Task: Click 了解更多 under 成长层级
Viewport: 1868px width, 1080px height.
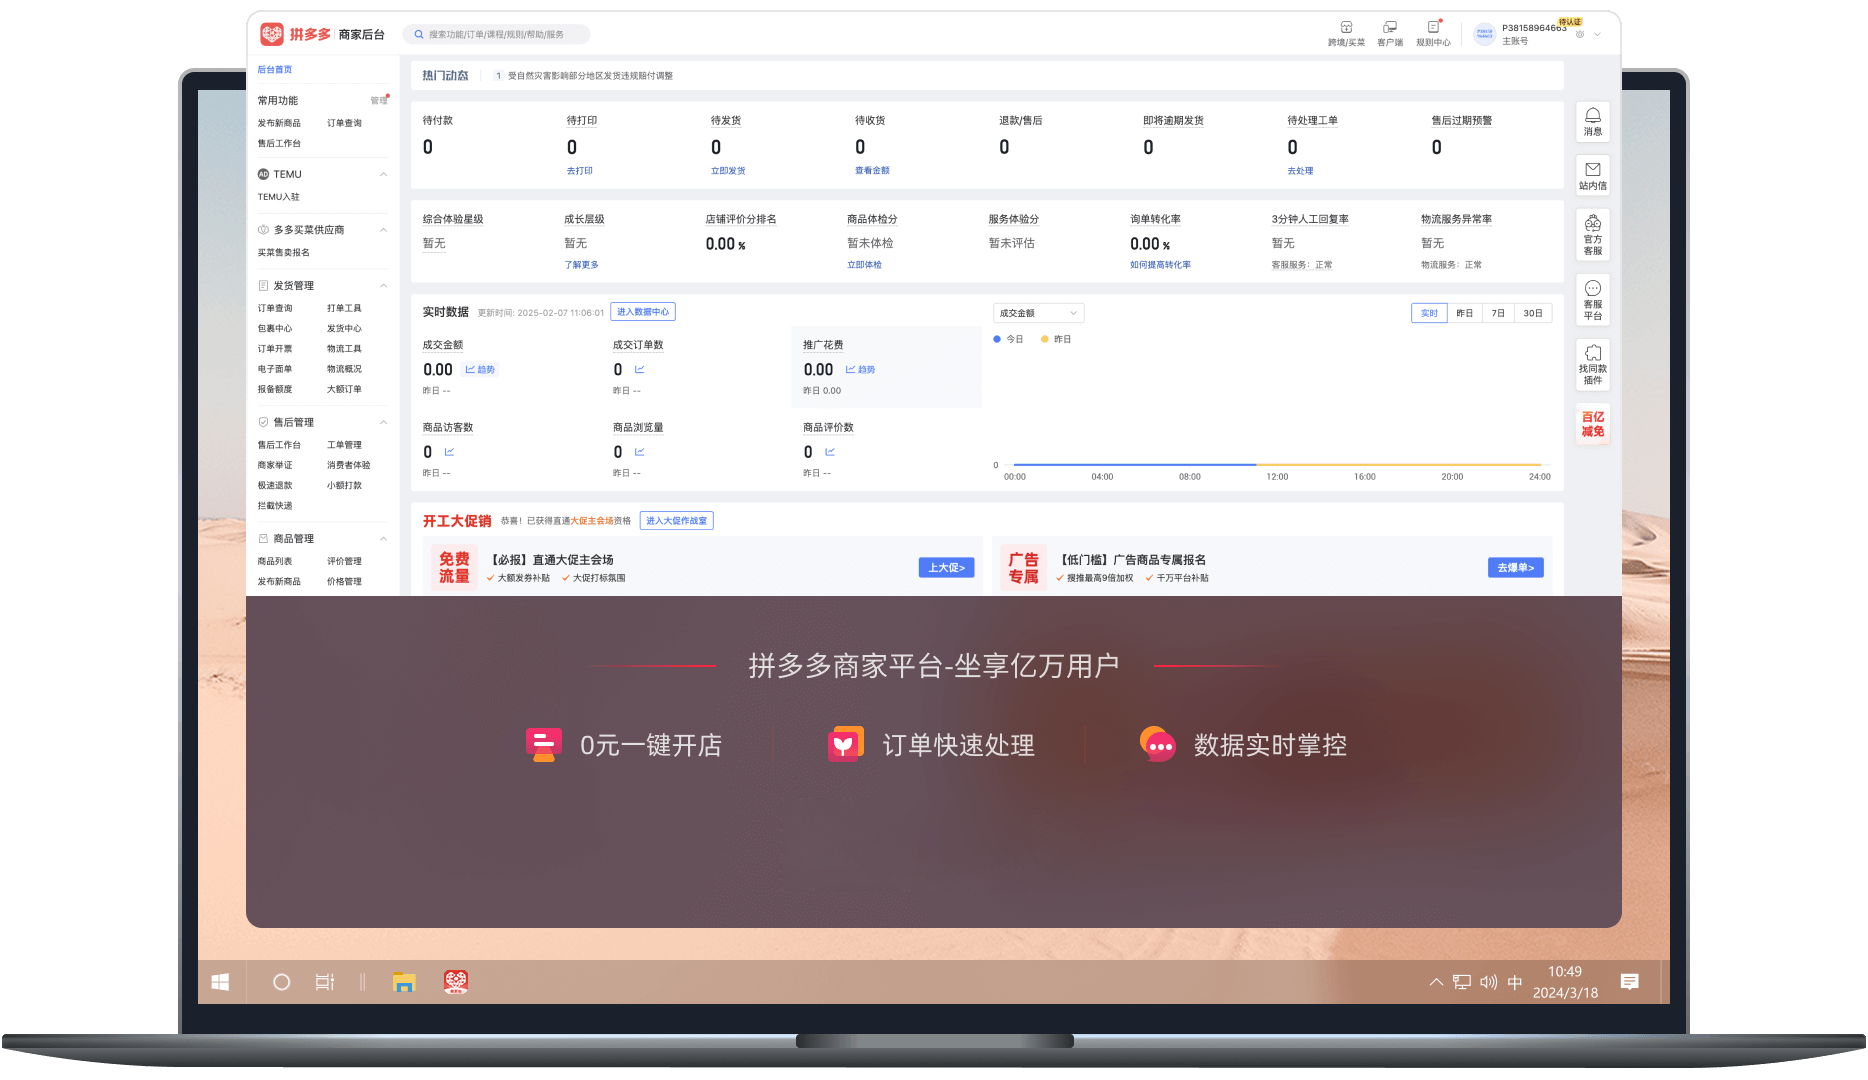Action: tap(581, 265)
